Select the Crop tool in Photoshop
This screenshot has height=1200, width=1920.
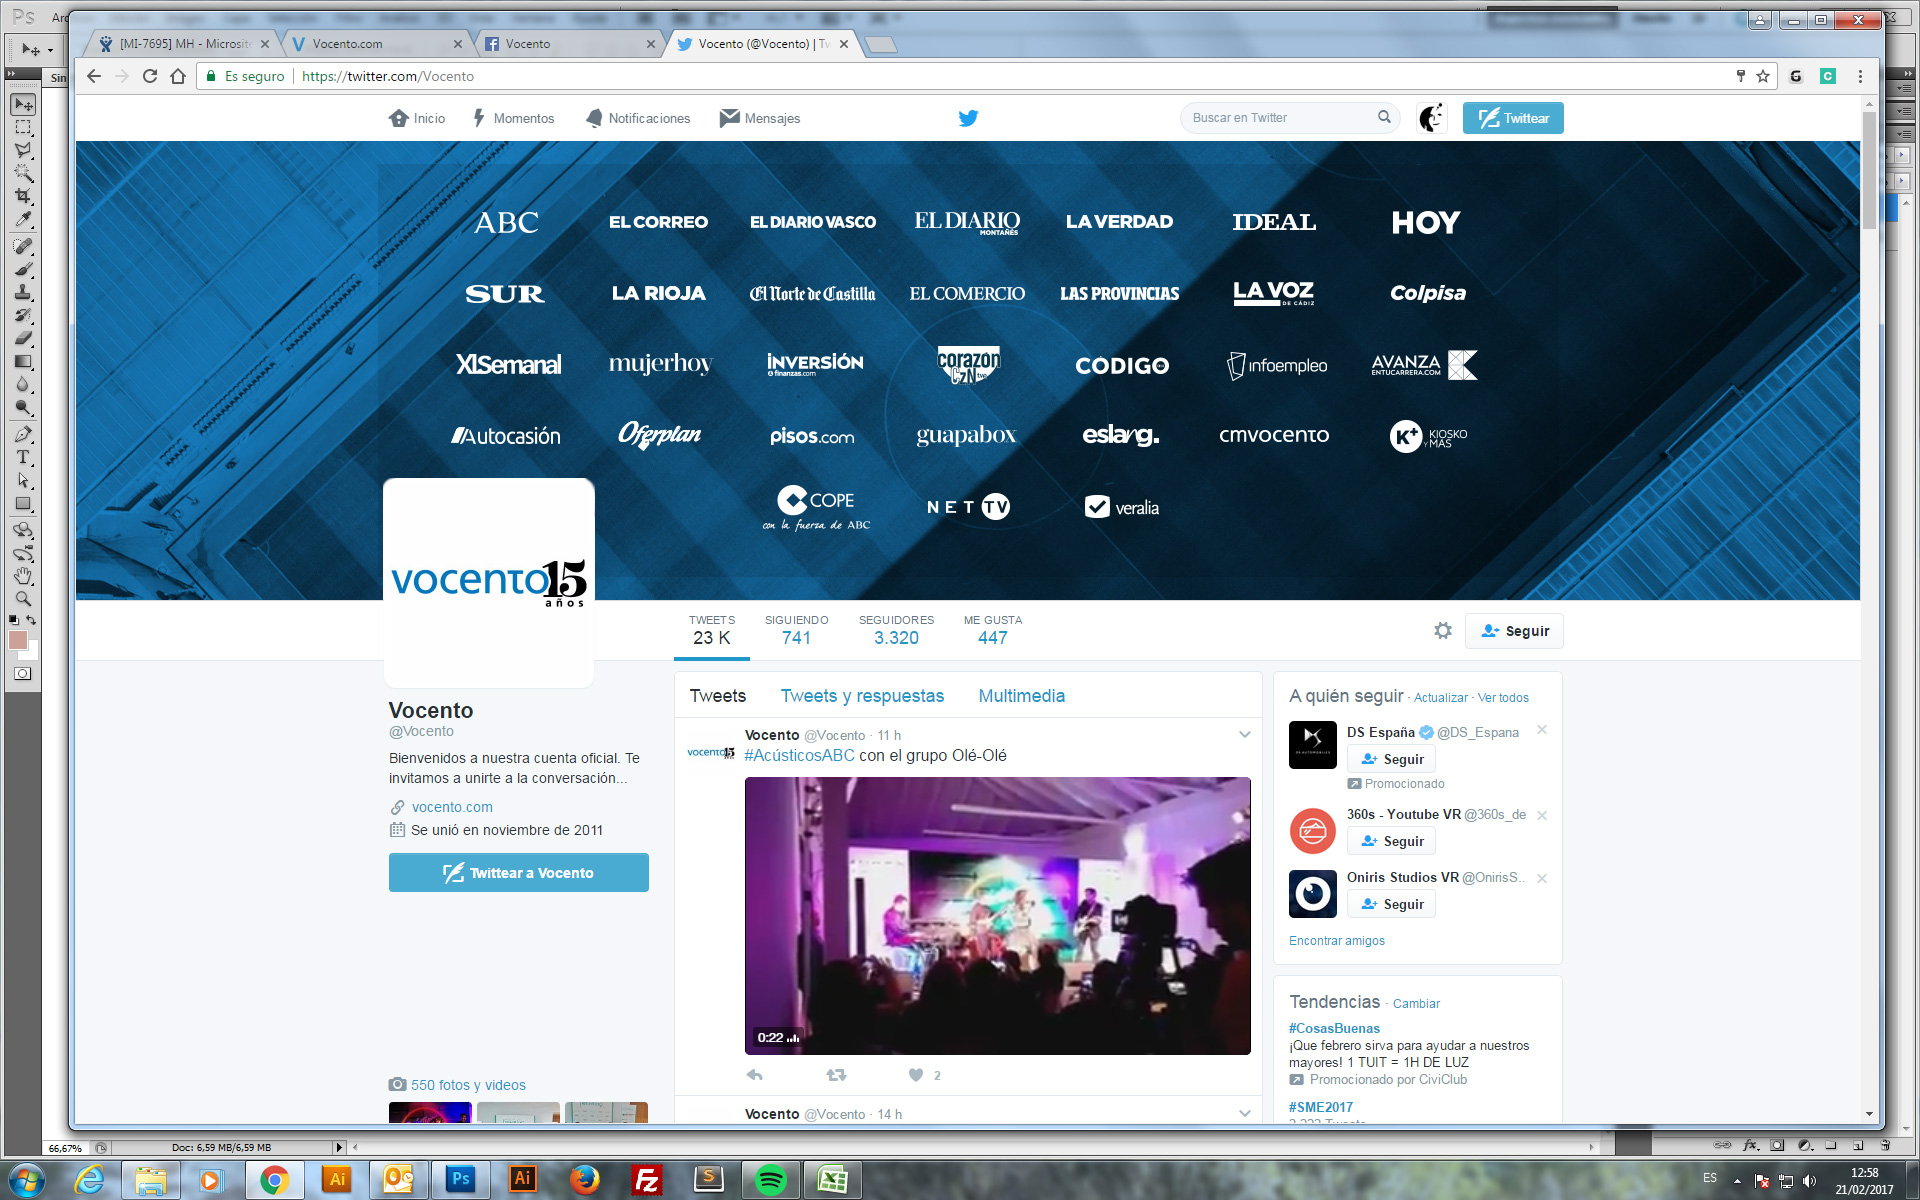23,196
